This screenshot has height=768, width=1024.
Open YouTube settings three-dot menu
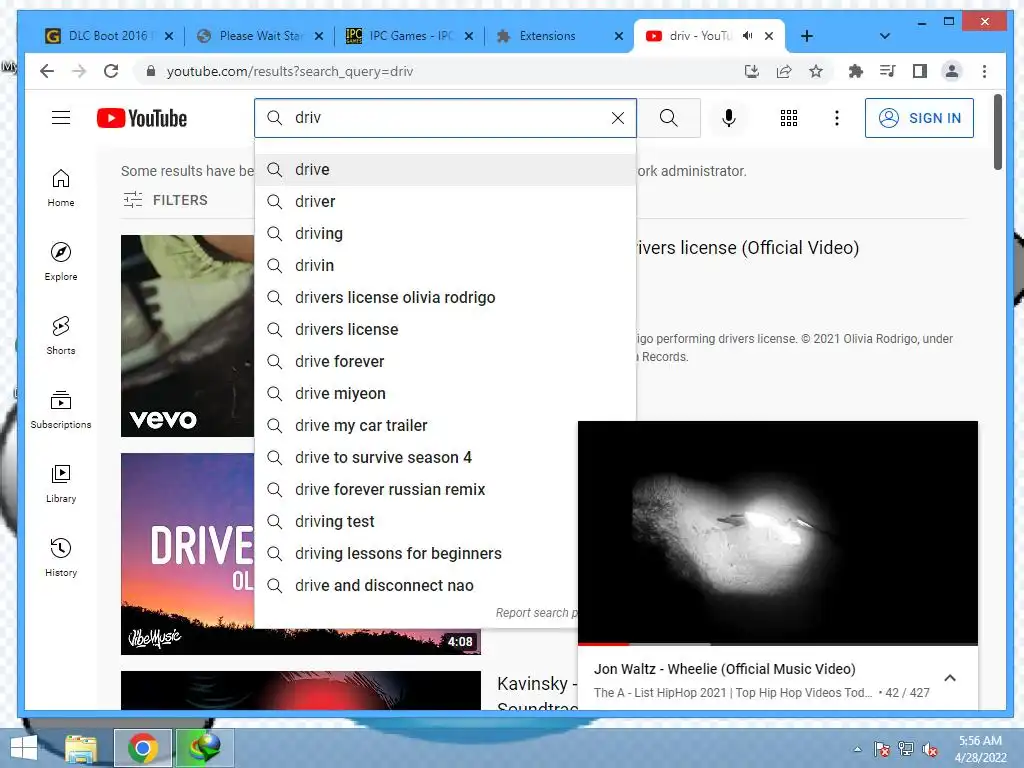coord(837,118)
